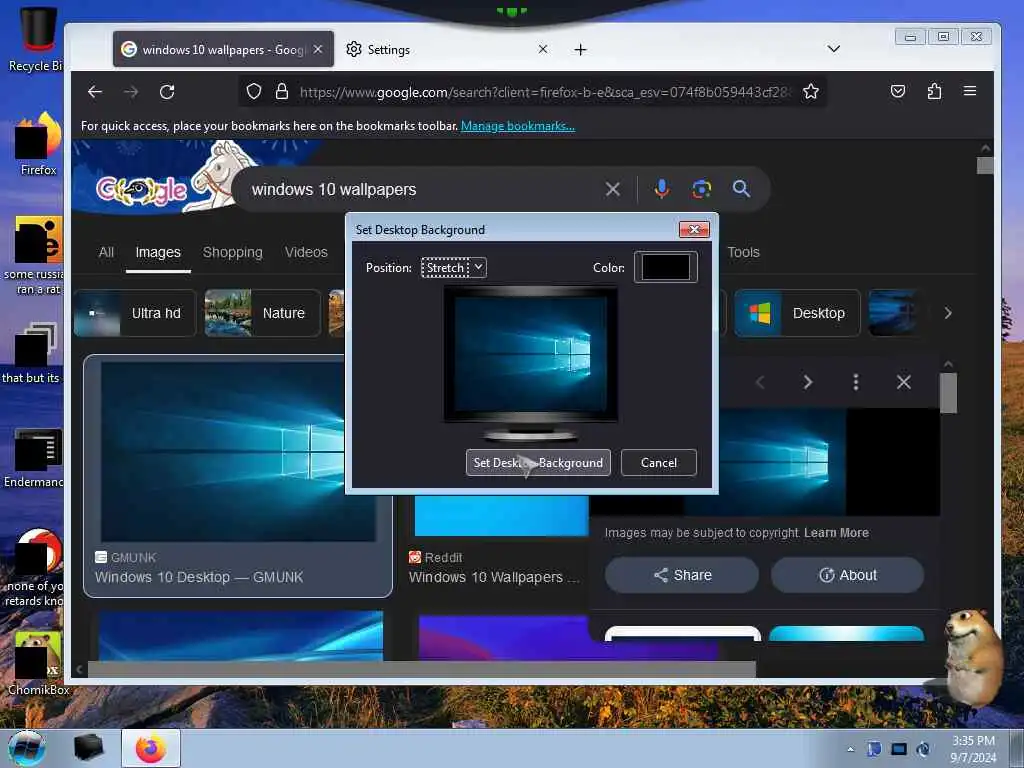The width and height of the screenshot is (1024, 768).
Task: Cancel the Set Desktop Background dialog
Action: (x=659, y=462)
